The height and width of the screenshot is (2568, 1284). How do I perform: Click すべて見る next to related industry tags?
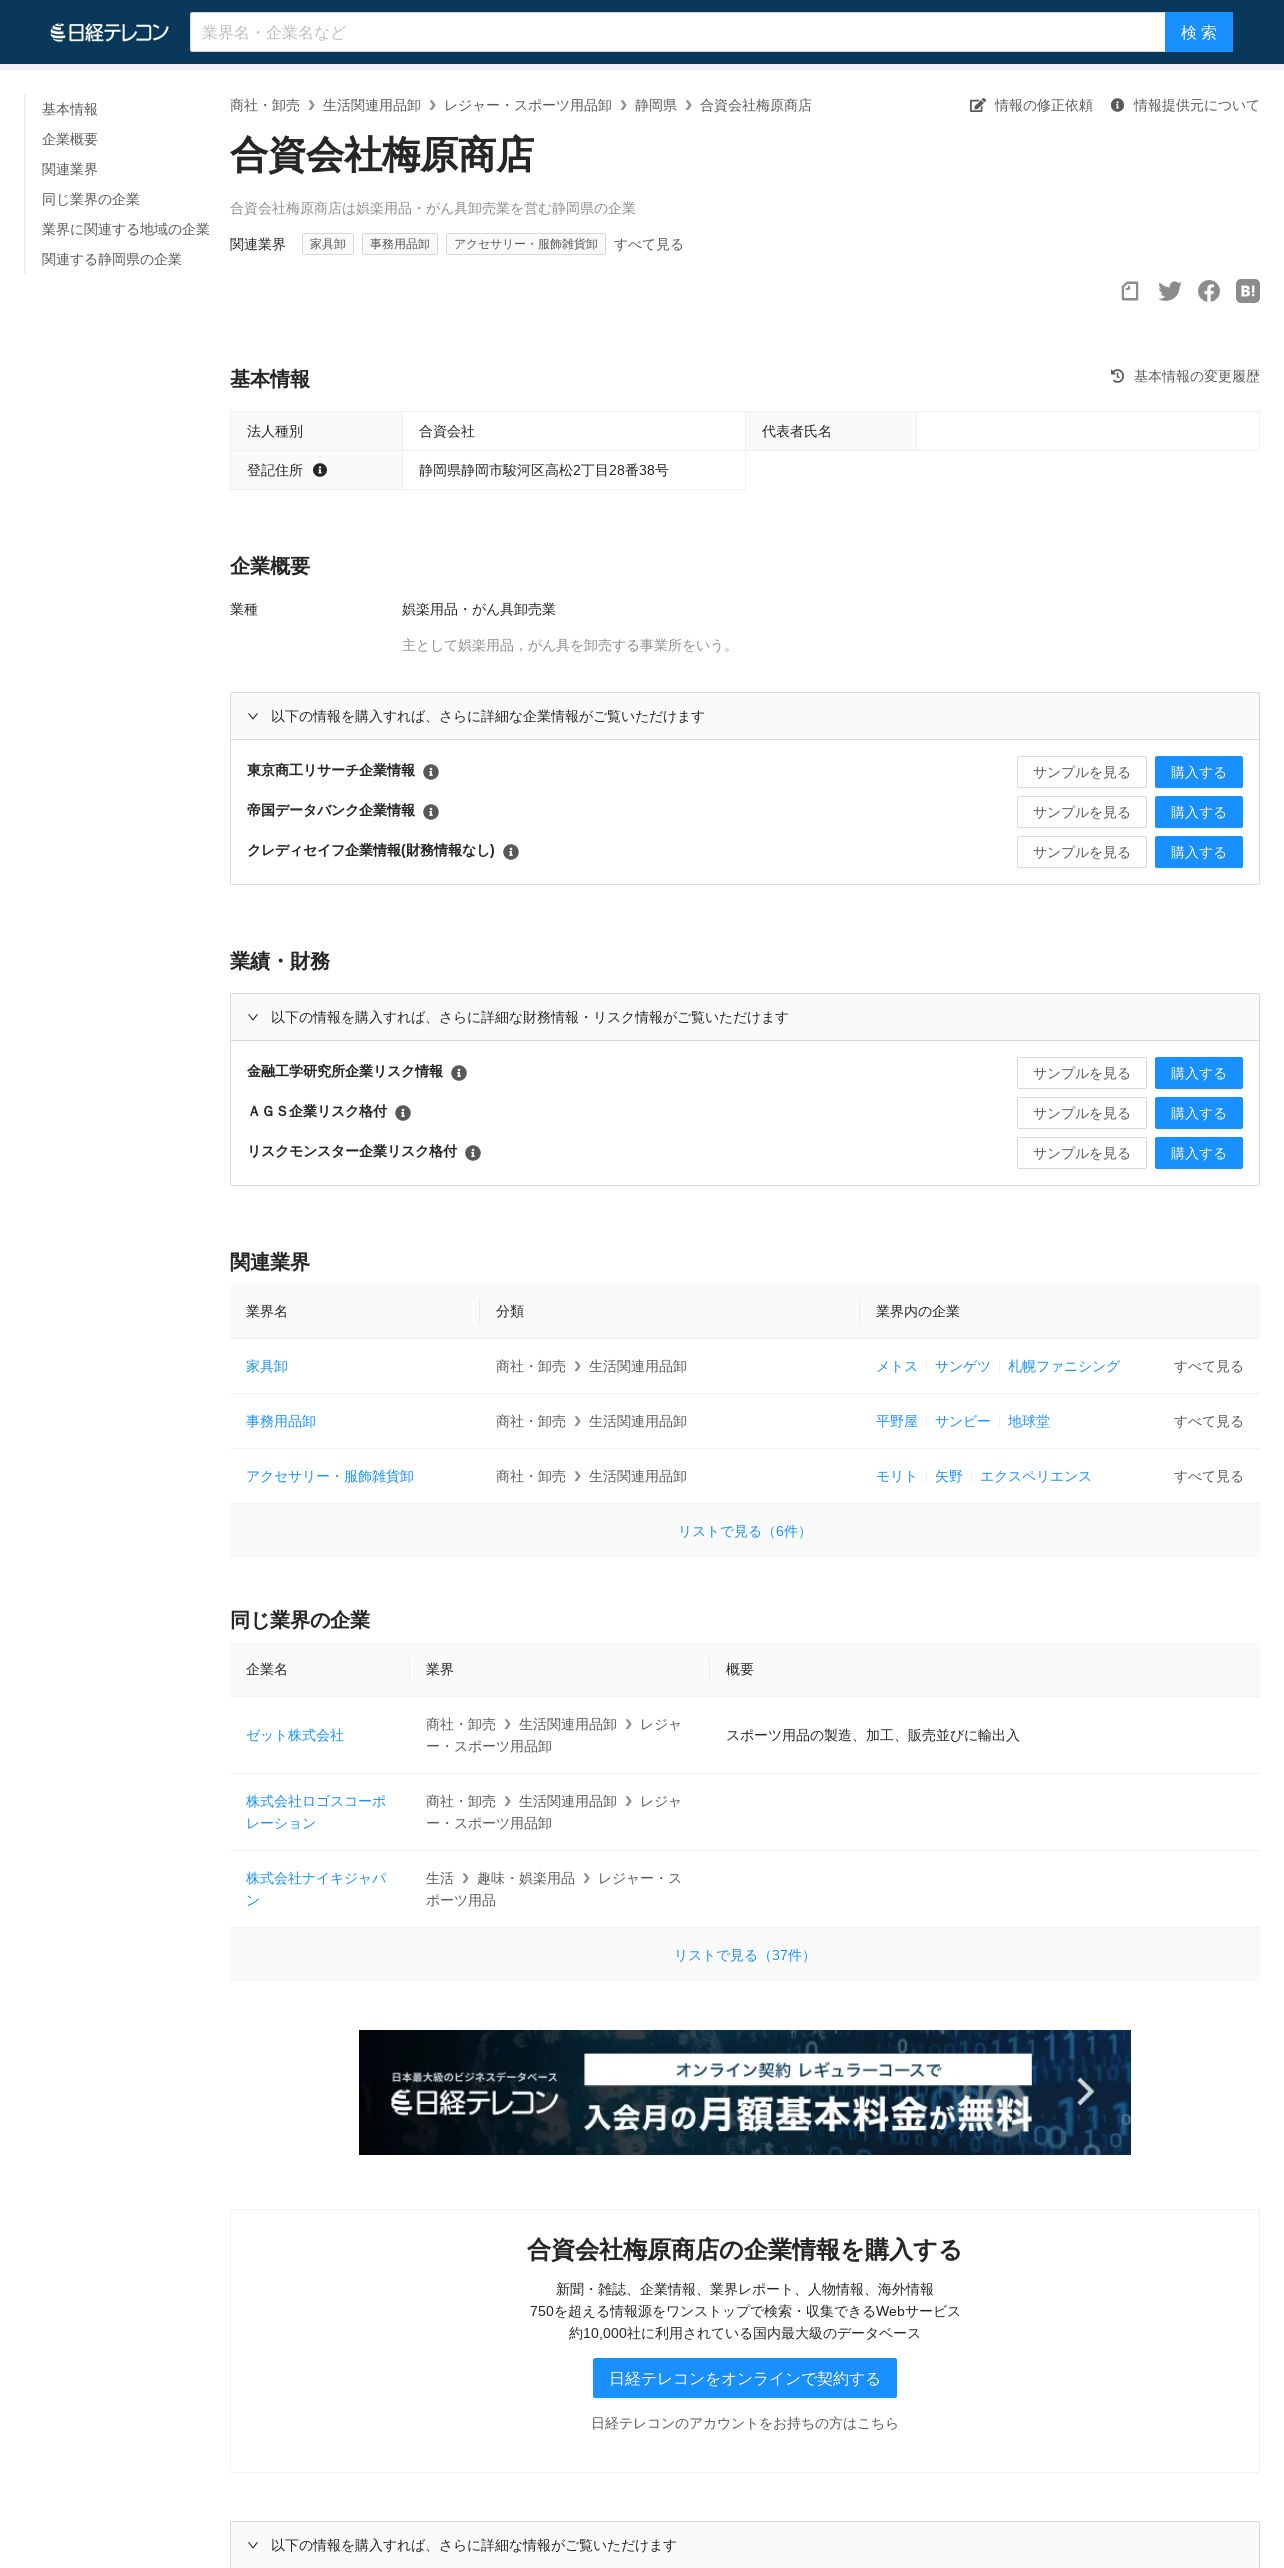pos(649,244)
